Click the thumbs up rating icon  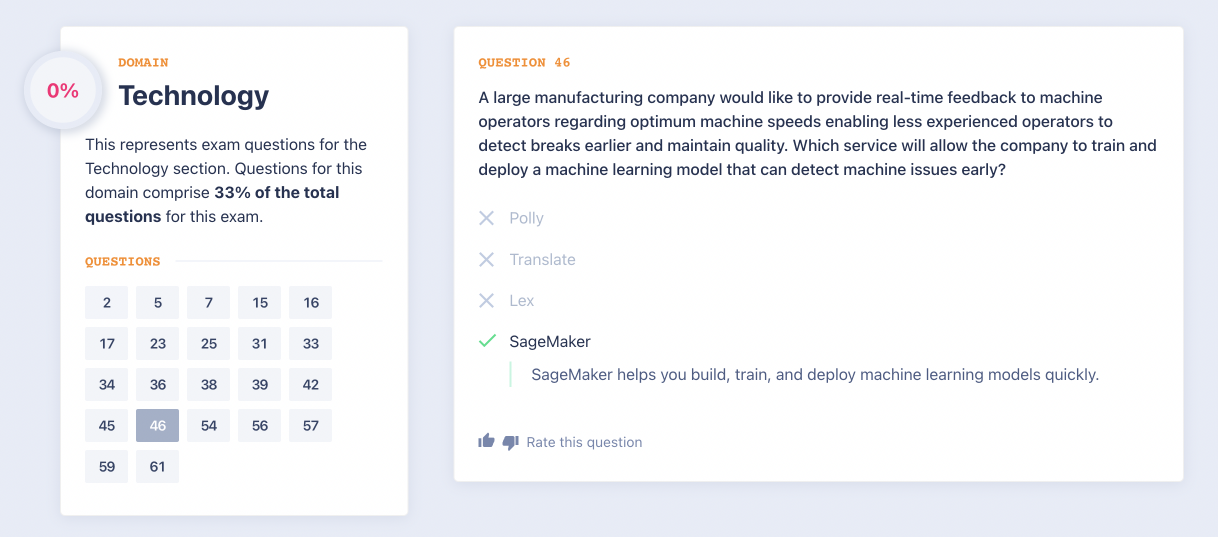click(487, 441)
